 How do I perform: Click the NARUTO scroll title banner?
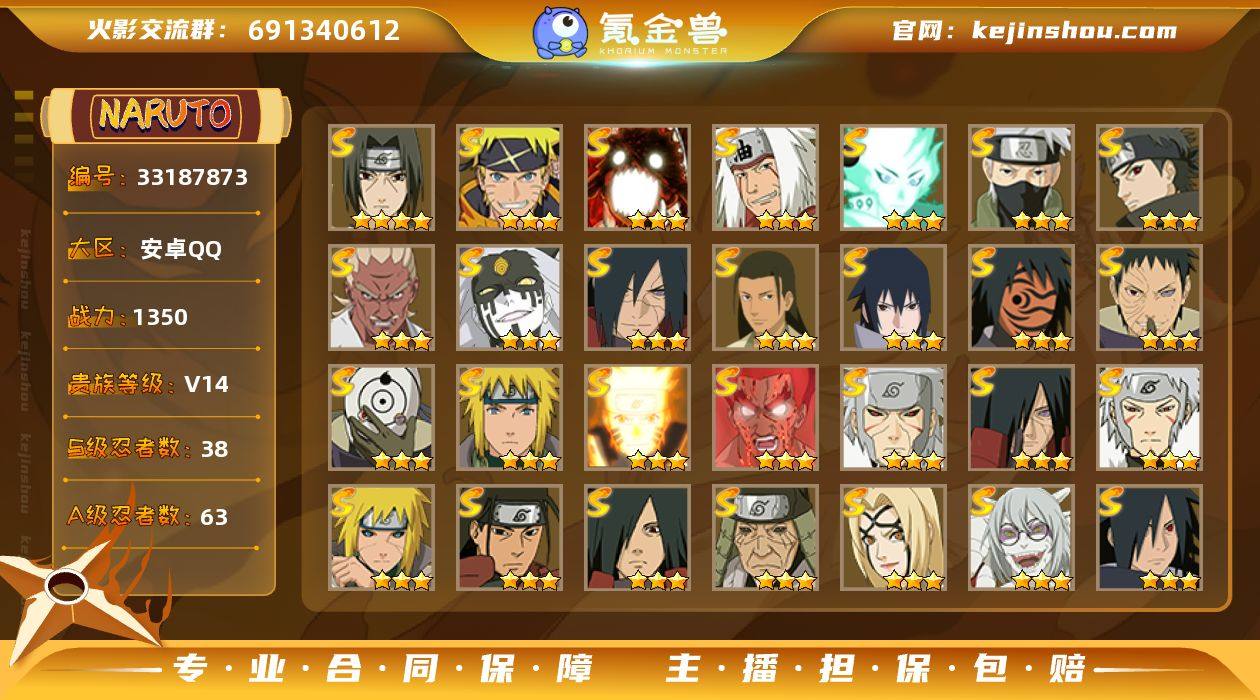[x=165, y=115]
